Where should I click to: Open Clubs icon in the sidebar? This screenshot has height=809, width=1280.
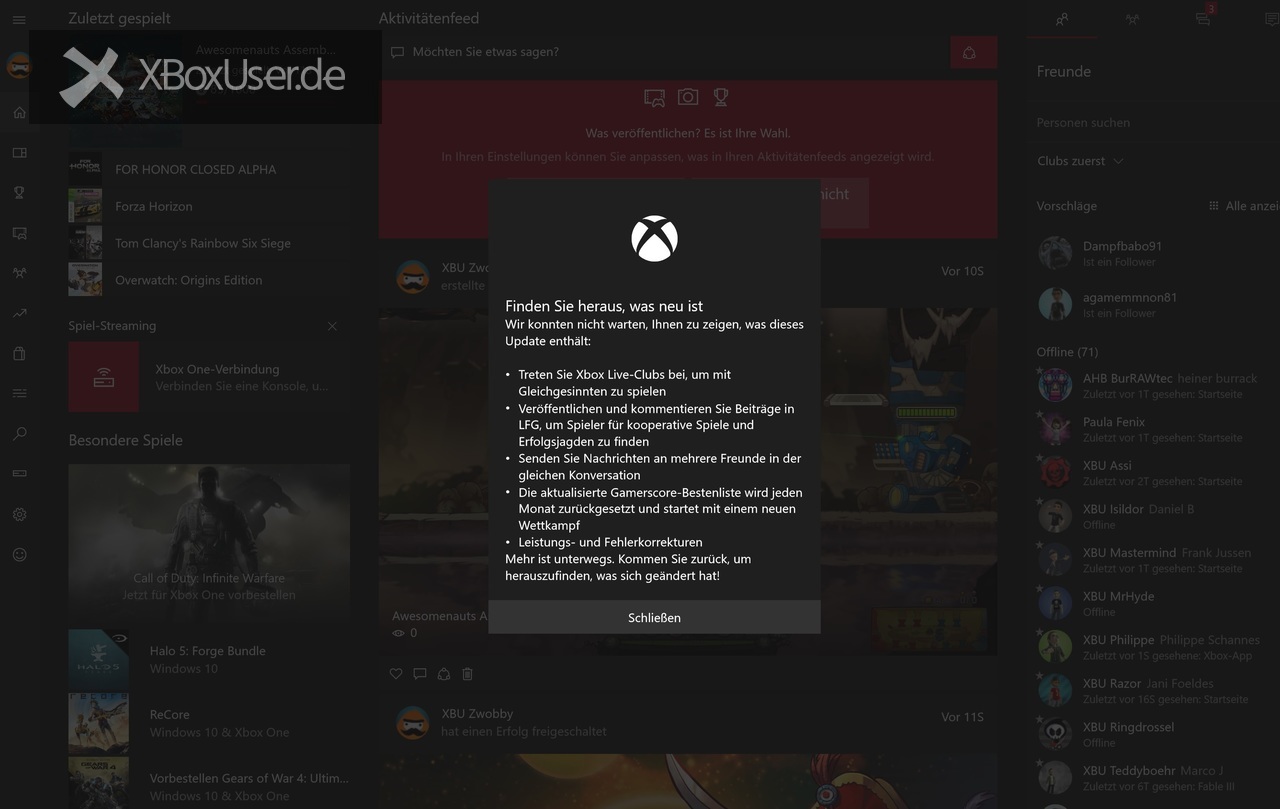[19, 273]
